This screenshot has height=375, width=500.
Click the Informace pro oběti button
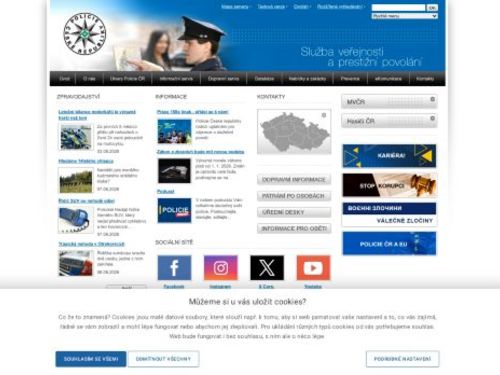click(x=294, y=229)
